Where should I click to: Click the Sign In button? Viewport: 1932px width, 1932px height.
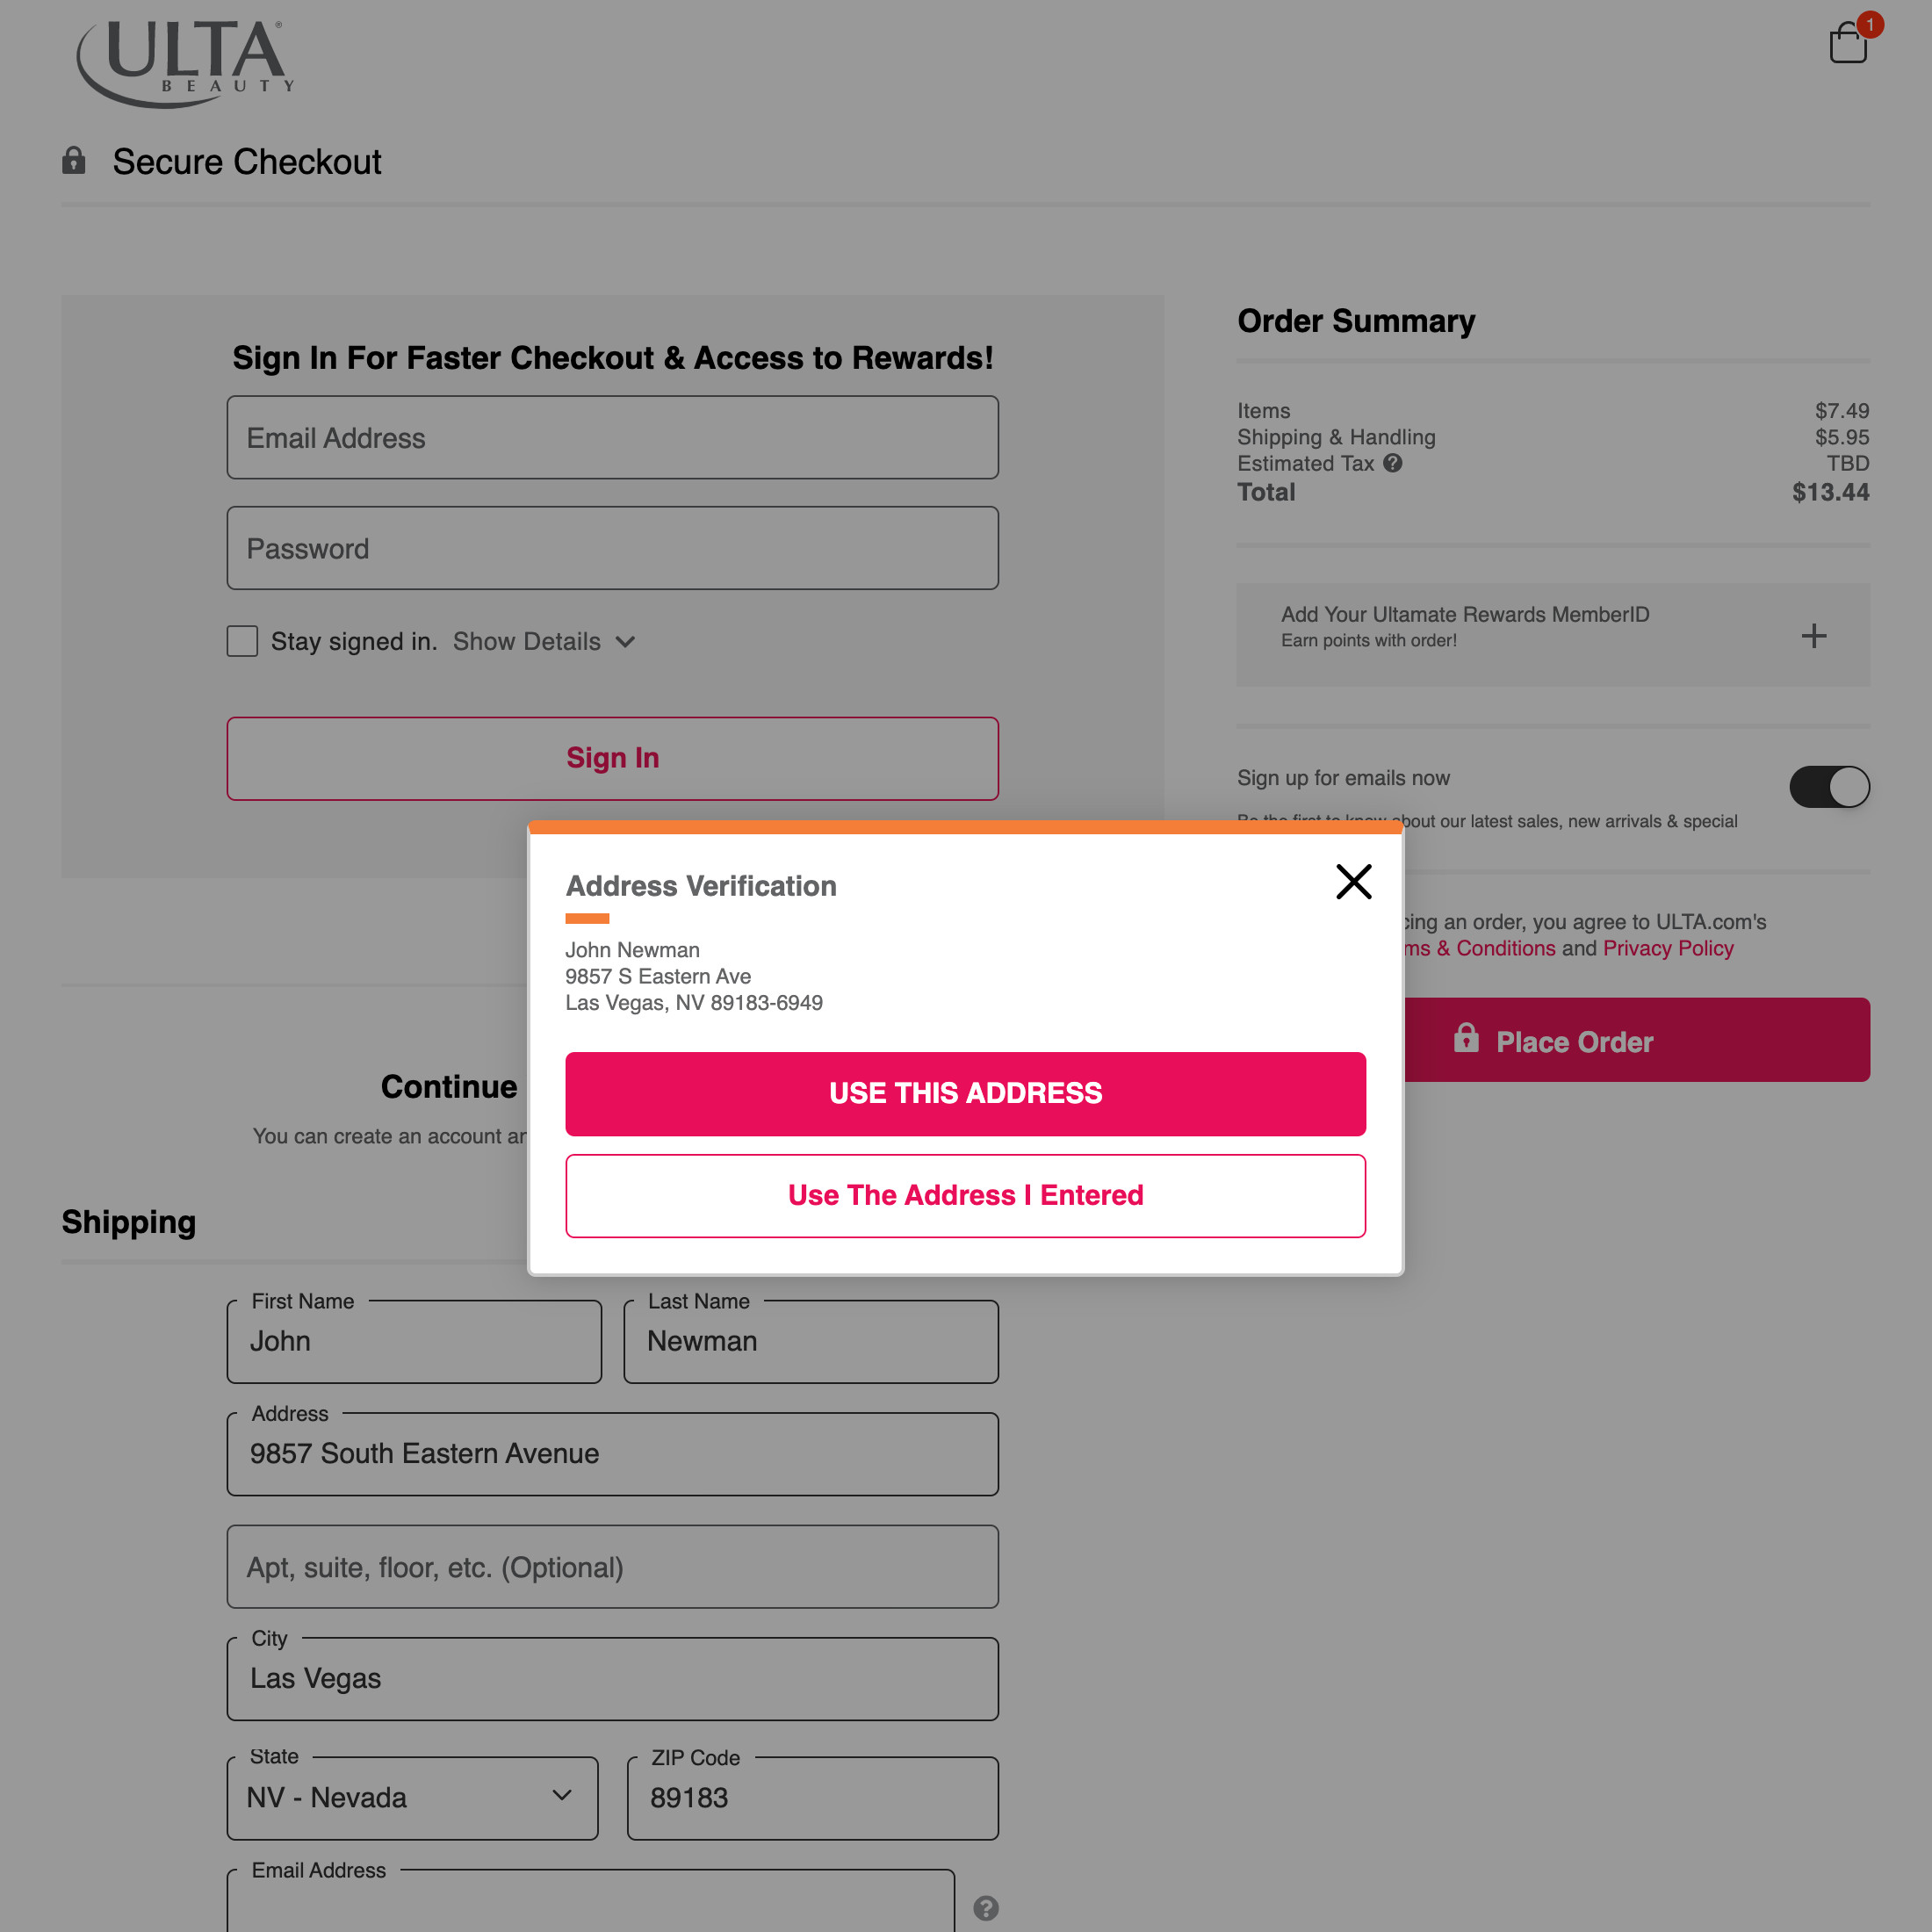pyautogui.click(x=612, y=758)
